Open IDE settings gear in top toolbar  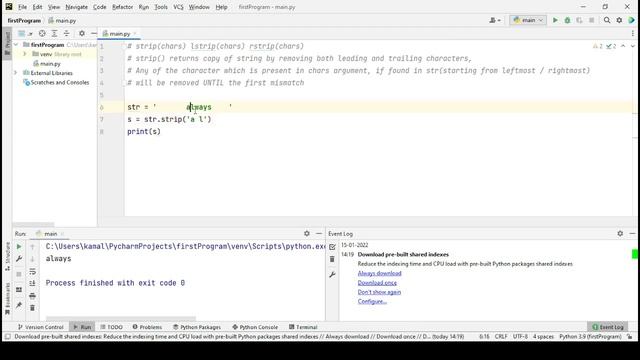619,20
